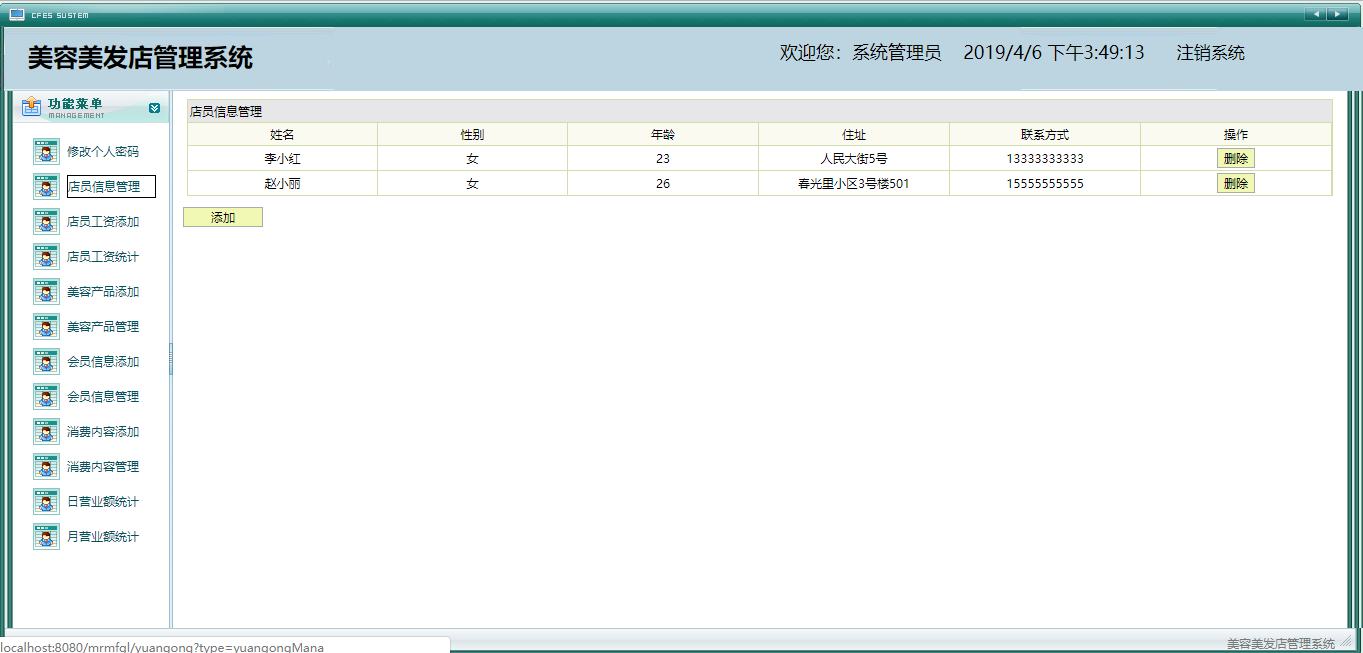The width and height of the screenshot is (1363, 653).
Task: Open the 店员工资添加 menu link
Action: tap(103, 222)
